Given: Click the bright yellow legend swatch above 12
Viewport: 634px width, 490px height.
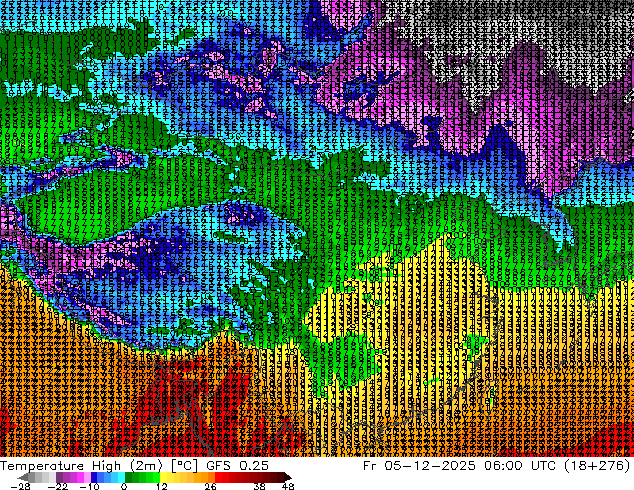Looking at the screenshot, I should coord(163,477).
